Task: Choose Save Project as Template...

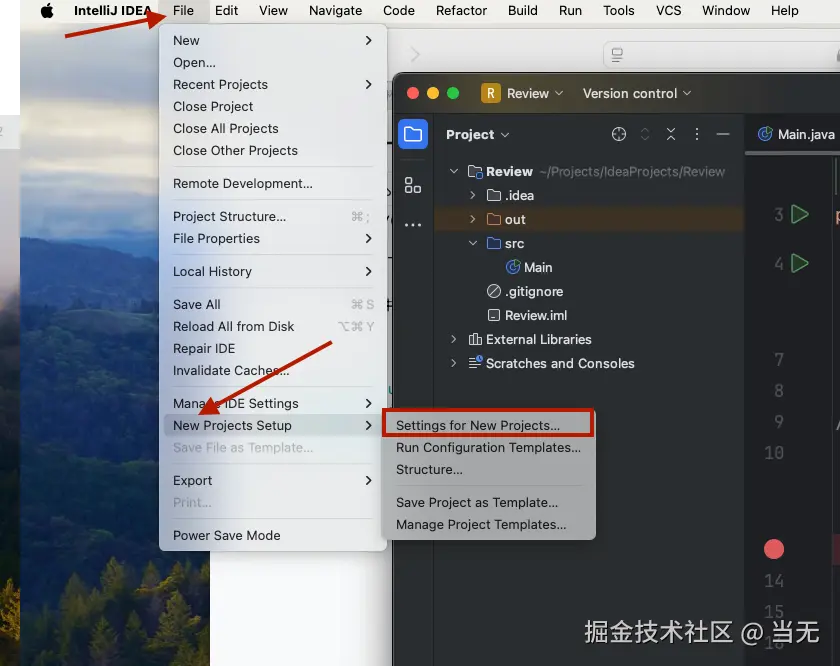Action: (488, 503)
